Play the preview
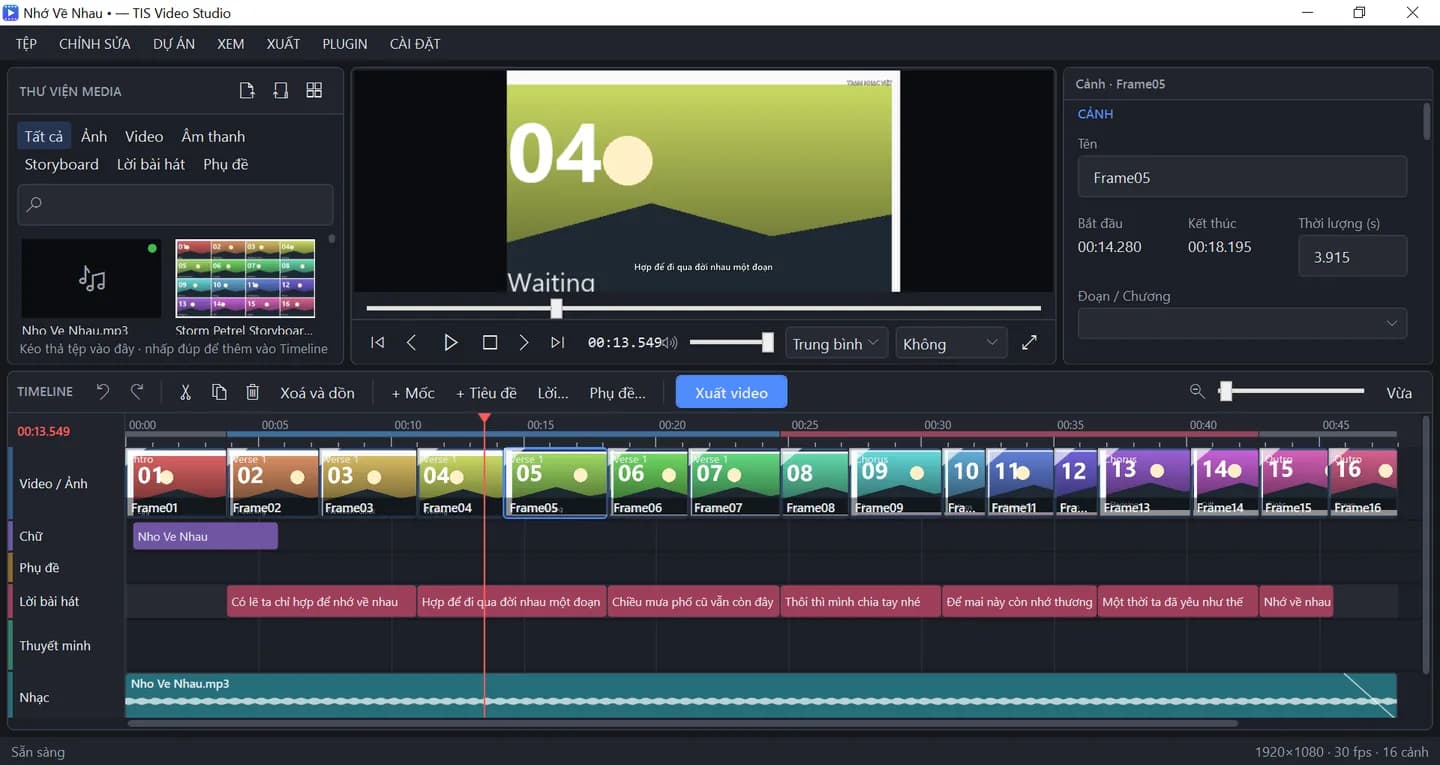This screenshot has height=765, width=1440. click(451, 343)
